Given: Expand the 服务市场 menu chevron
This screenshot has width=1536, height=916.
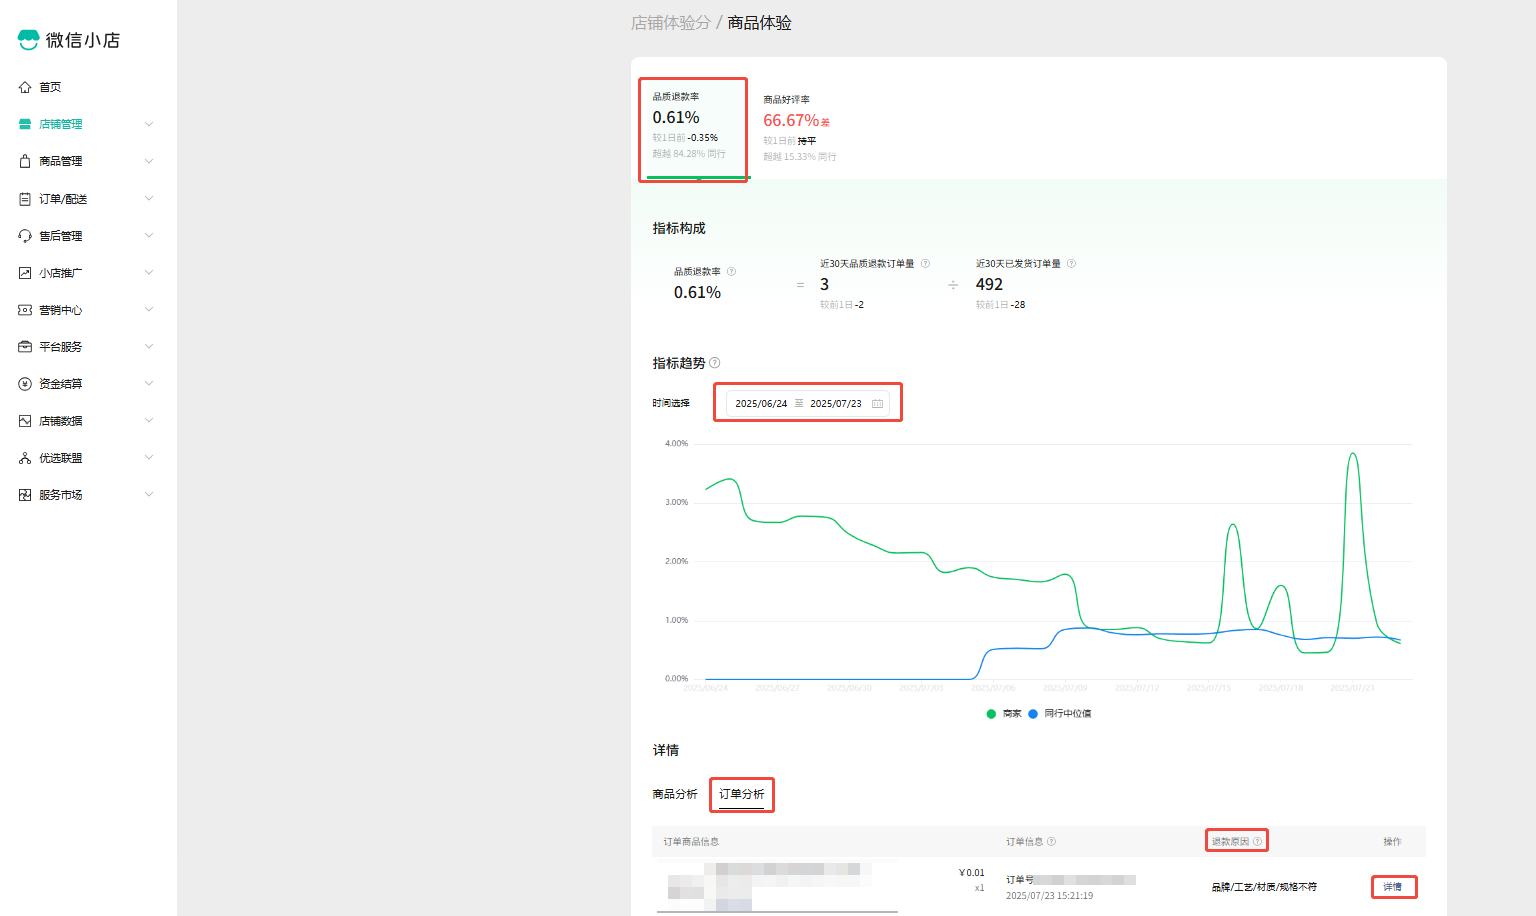Looking at the screenshot, I should pos(149,495).
